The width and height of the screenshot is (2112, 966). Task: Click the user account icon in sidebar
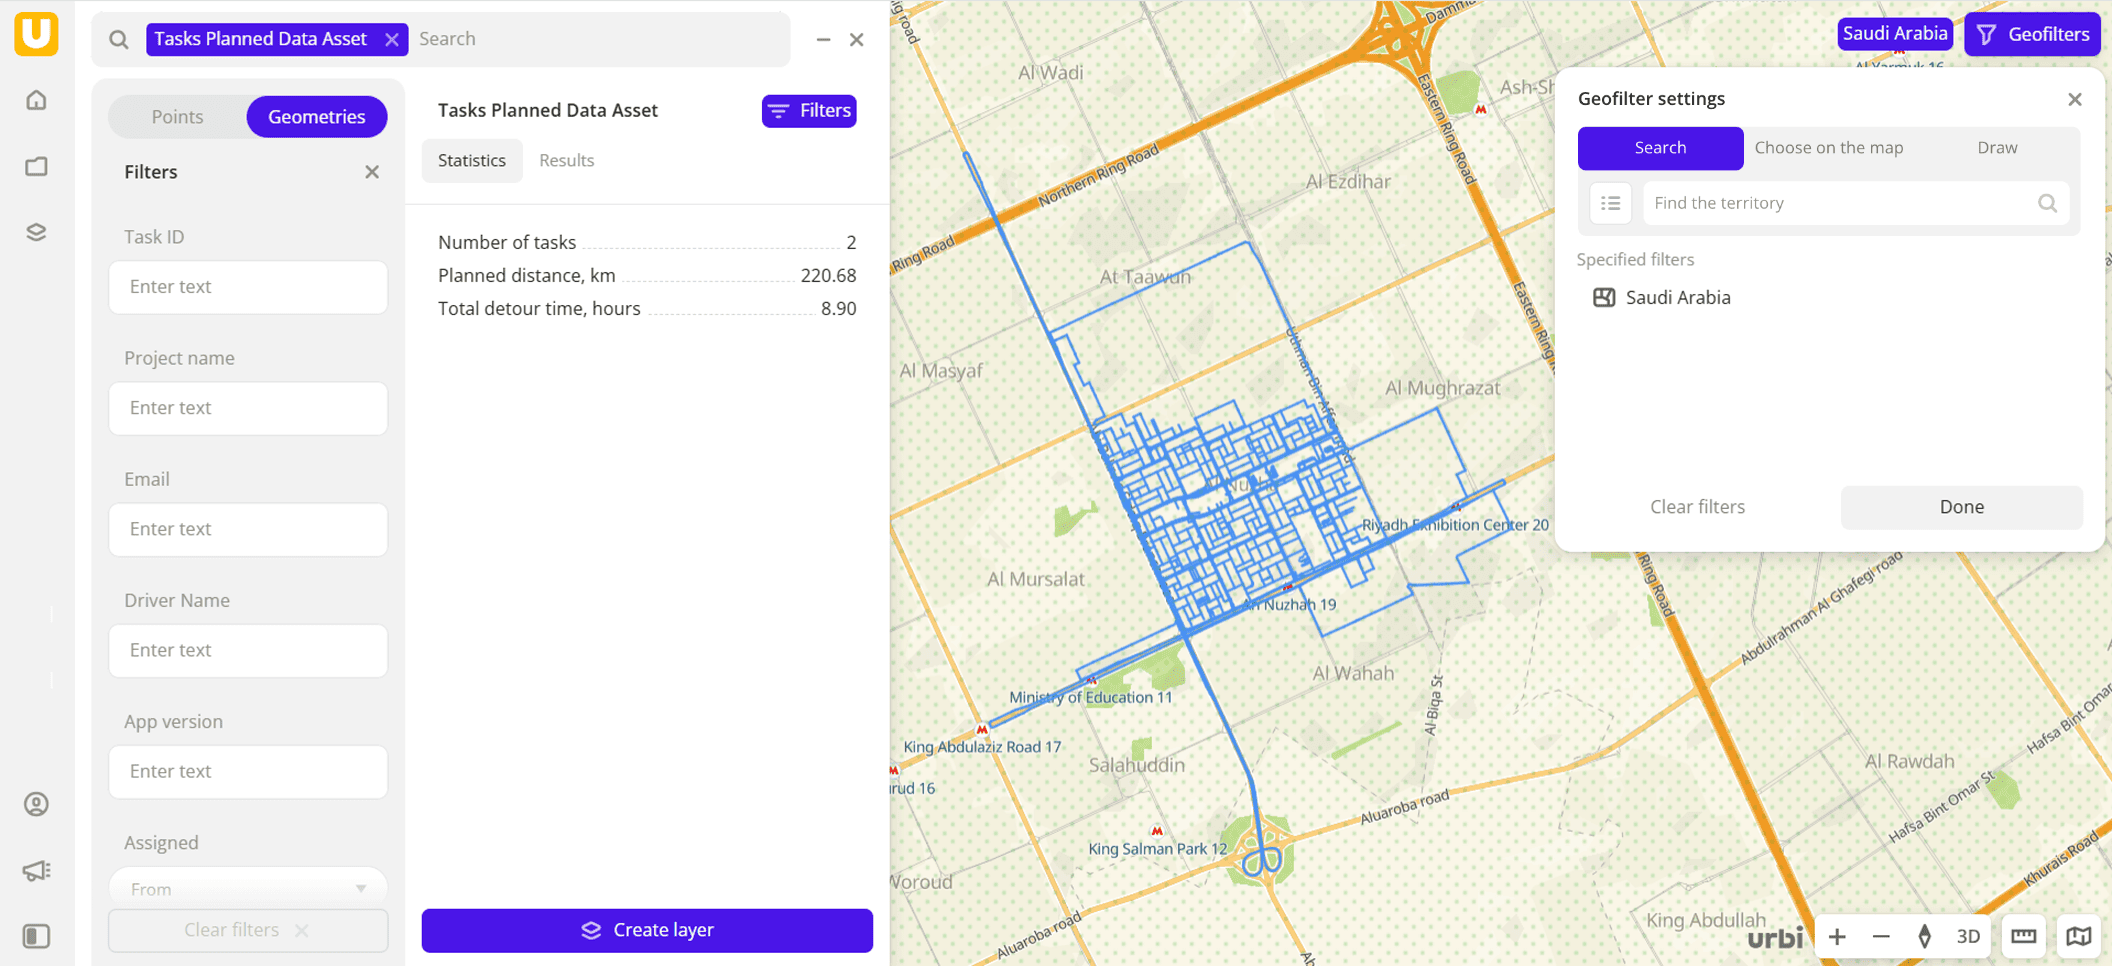tap(36, 803)
